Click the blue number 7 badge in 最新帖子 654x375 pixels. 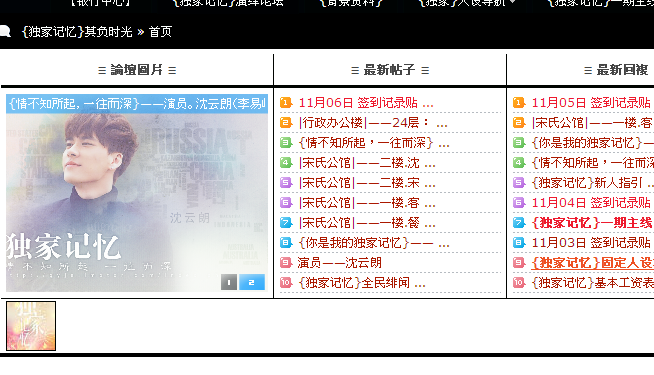coord(286,222)
